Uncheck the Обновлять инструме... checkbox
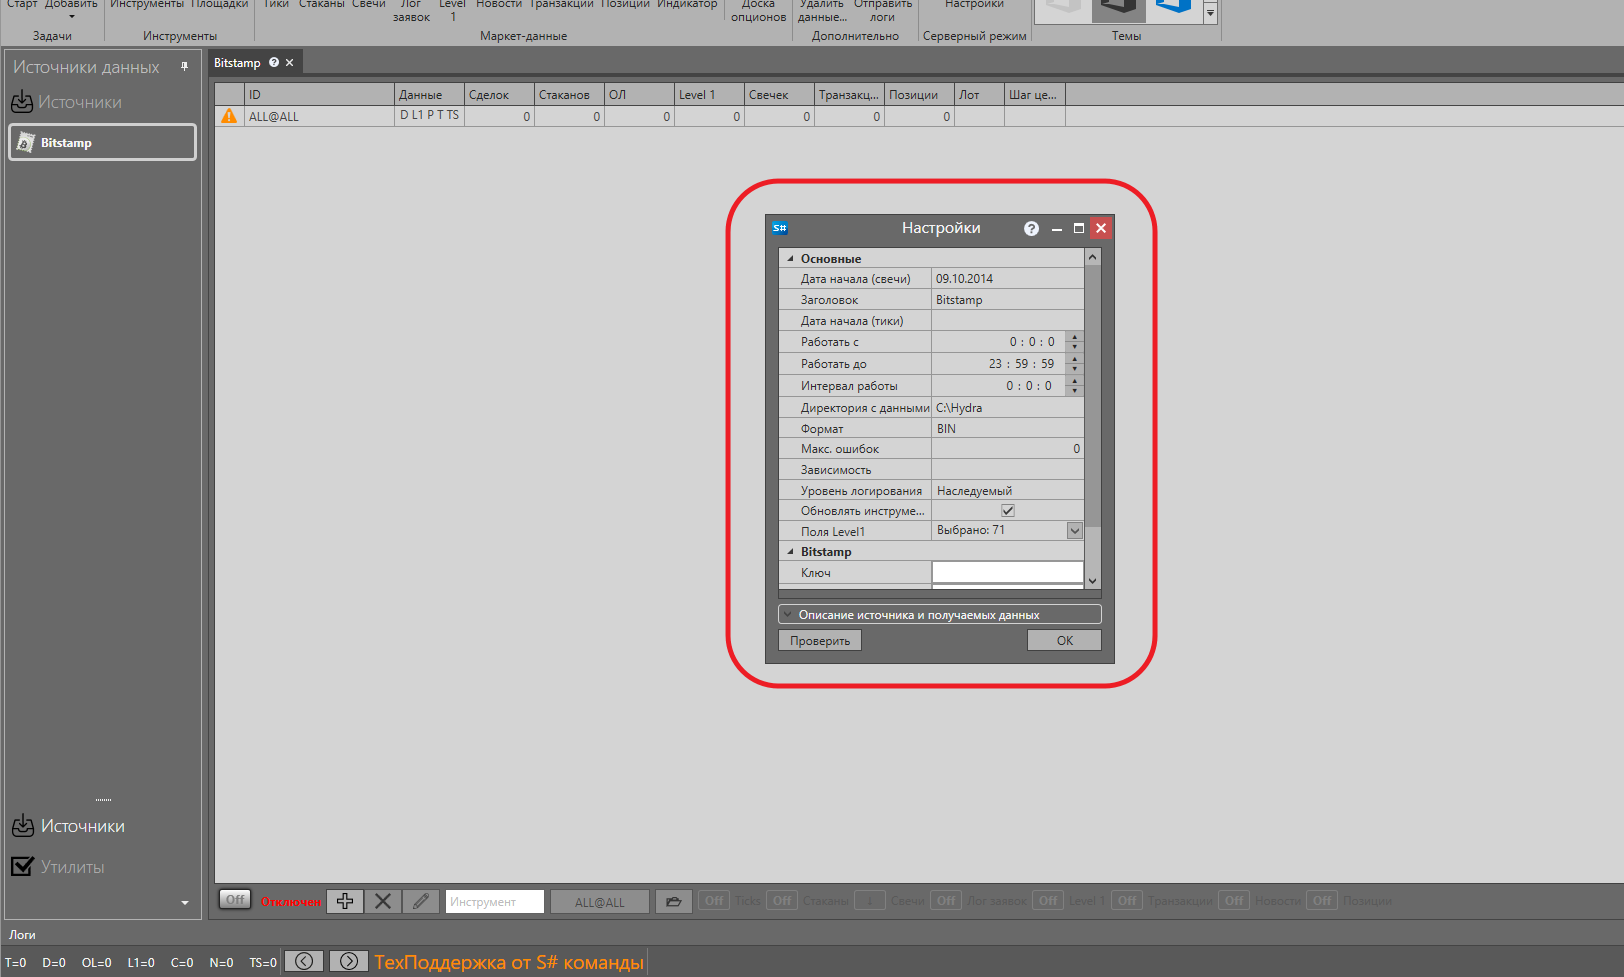 tap(1008, 511)
